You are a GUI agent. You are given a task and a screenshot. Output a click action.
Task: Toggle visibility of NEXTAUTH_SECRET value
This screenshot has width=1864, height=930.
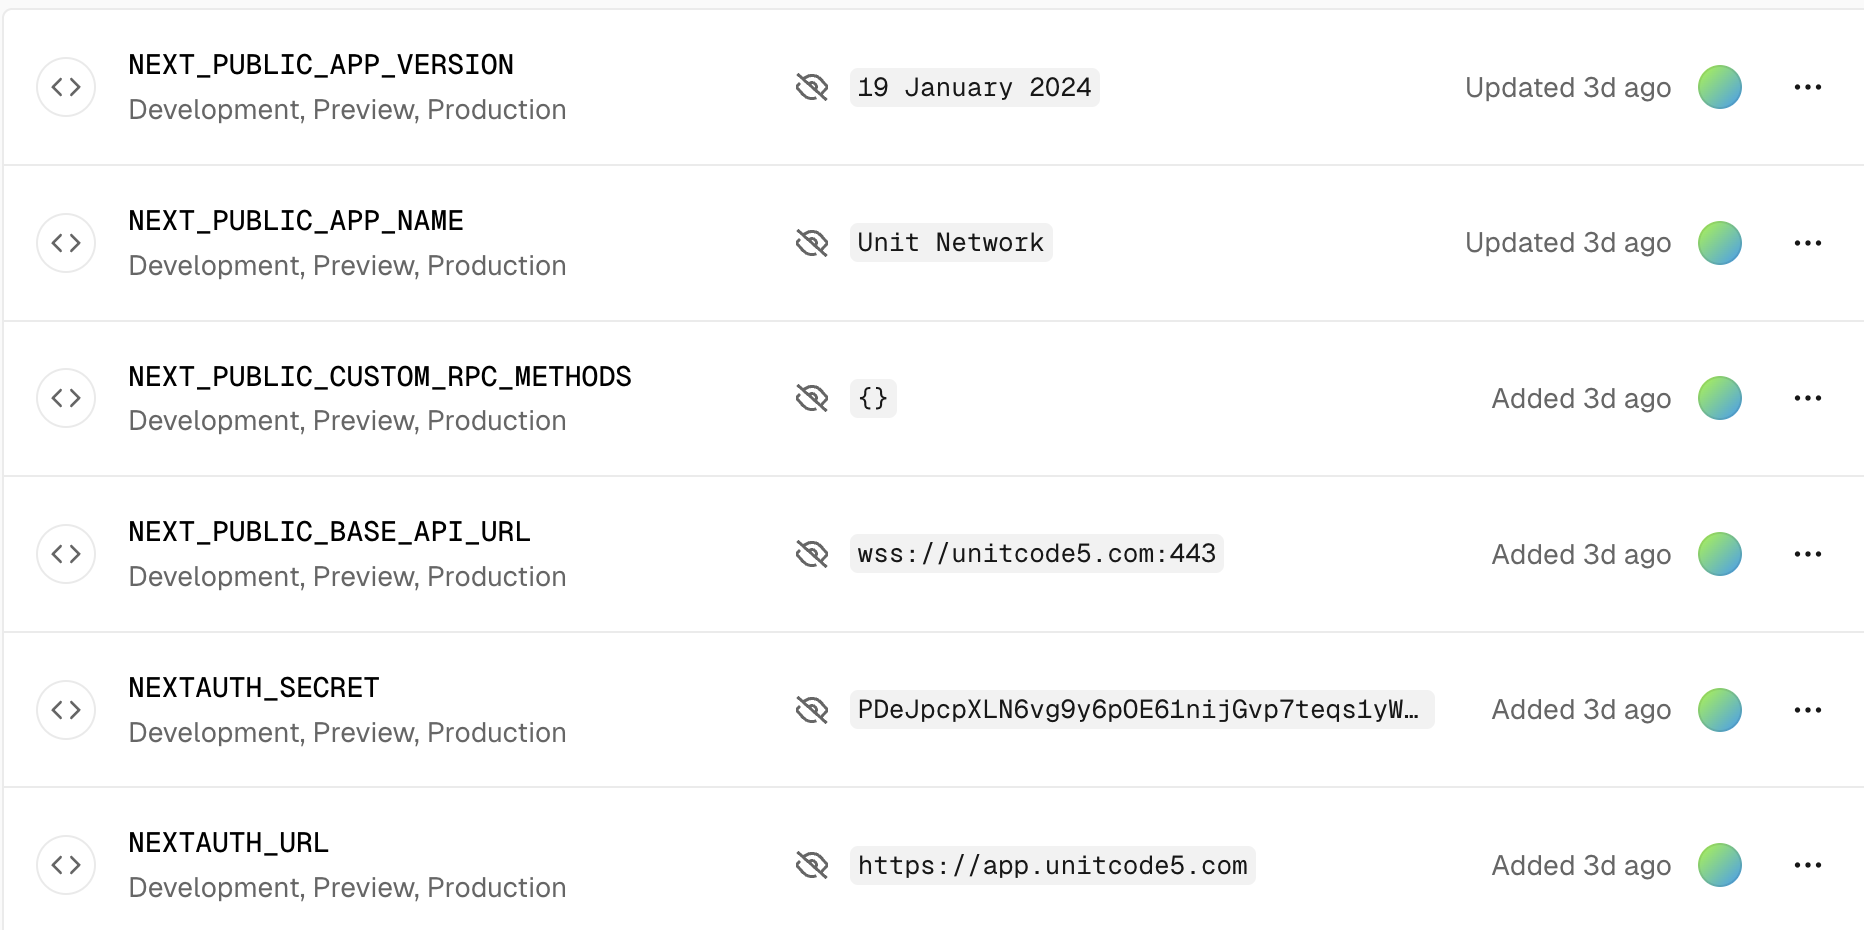[x=812, y=710]
